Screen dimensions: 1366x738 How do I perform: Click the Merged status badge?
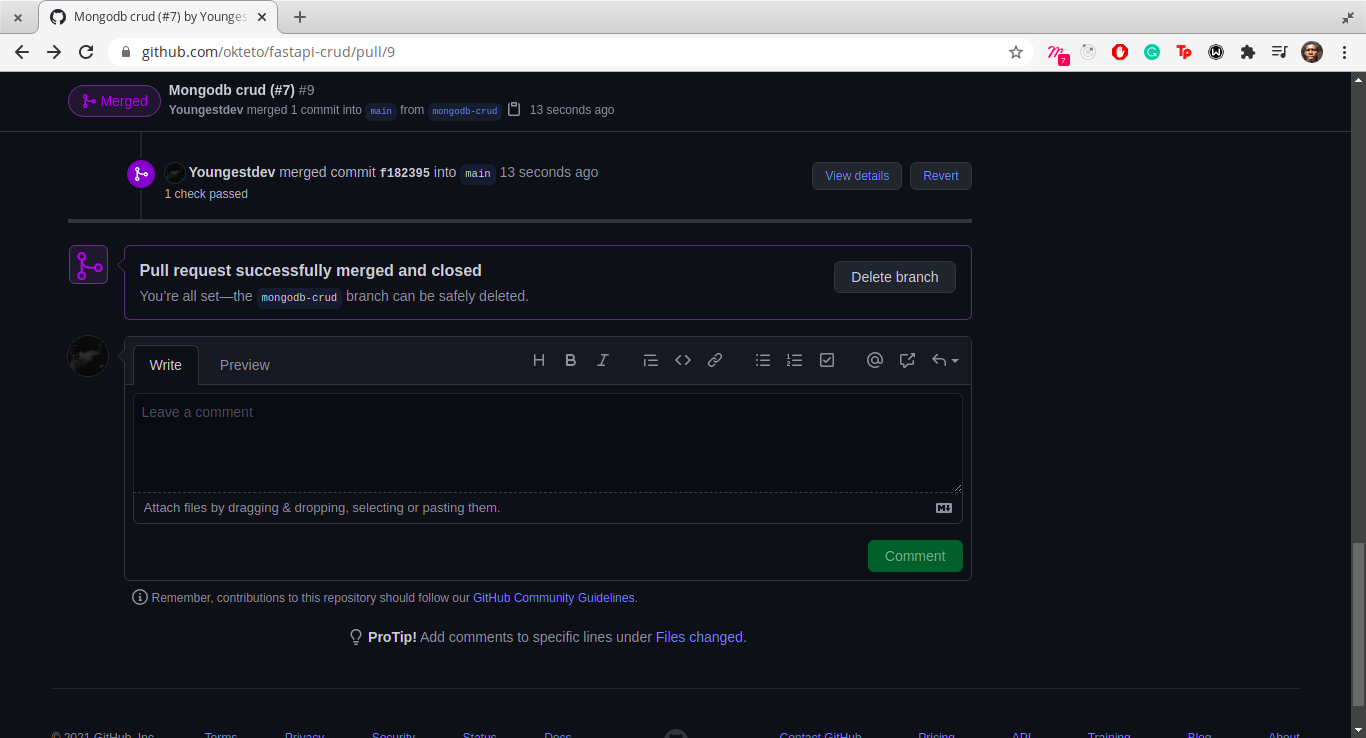[115, 101]
